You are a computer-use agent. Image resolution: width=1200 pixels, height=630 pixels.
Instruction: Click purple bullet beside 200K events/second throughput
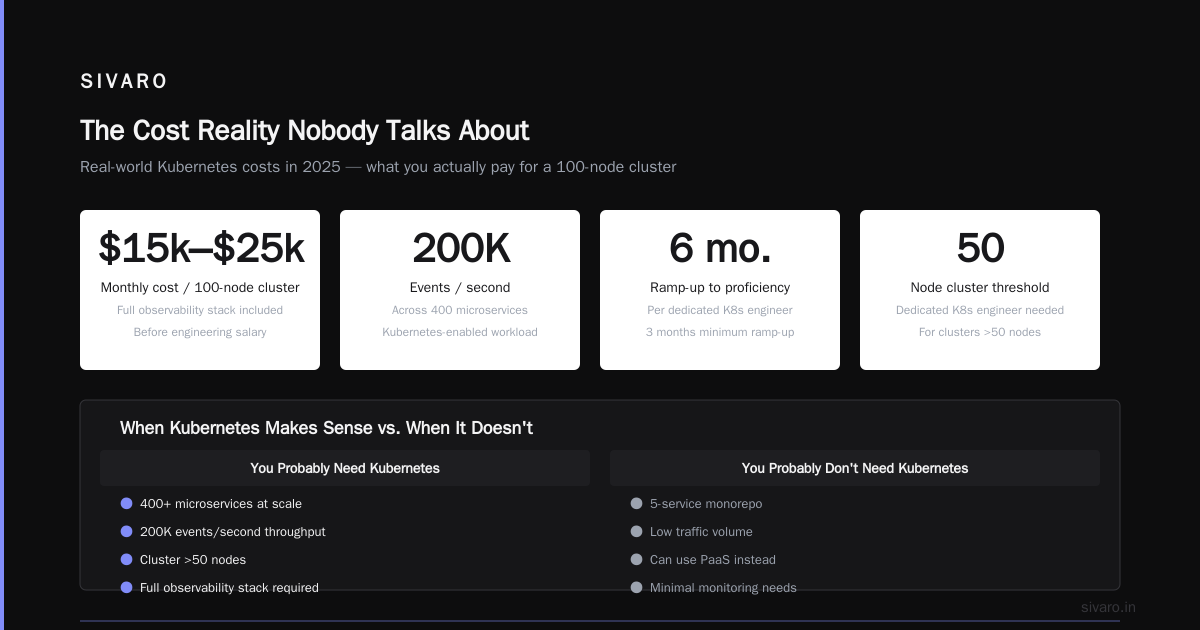[x=126, y=532]
